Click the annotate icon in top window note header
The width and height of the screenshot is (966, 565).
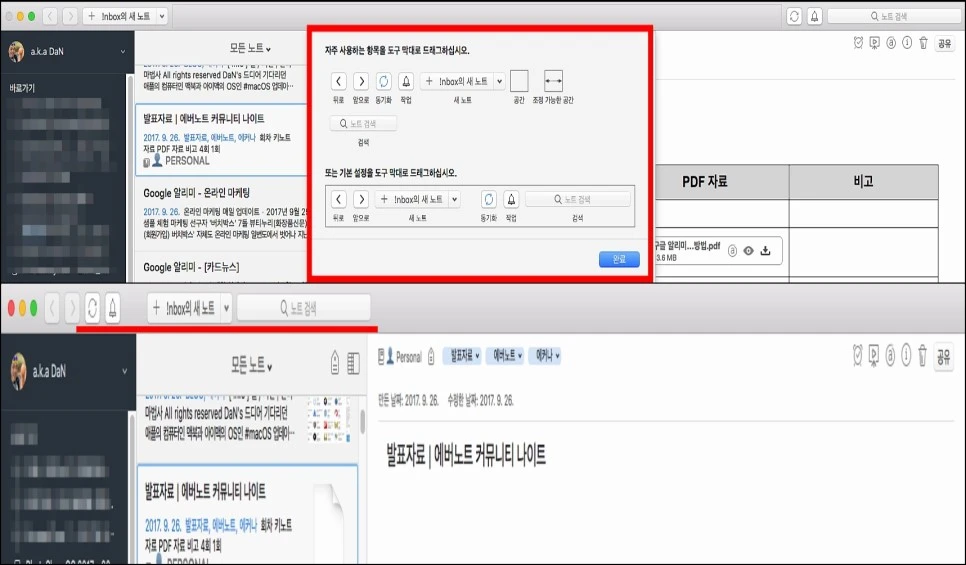tap(891, 43)
